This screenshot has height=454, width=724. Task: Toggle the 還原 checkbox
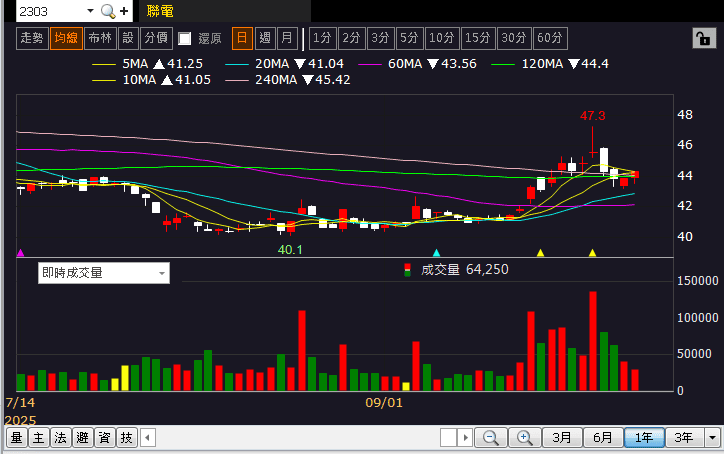pyautogui.click(x=184, y=39)
